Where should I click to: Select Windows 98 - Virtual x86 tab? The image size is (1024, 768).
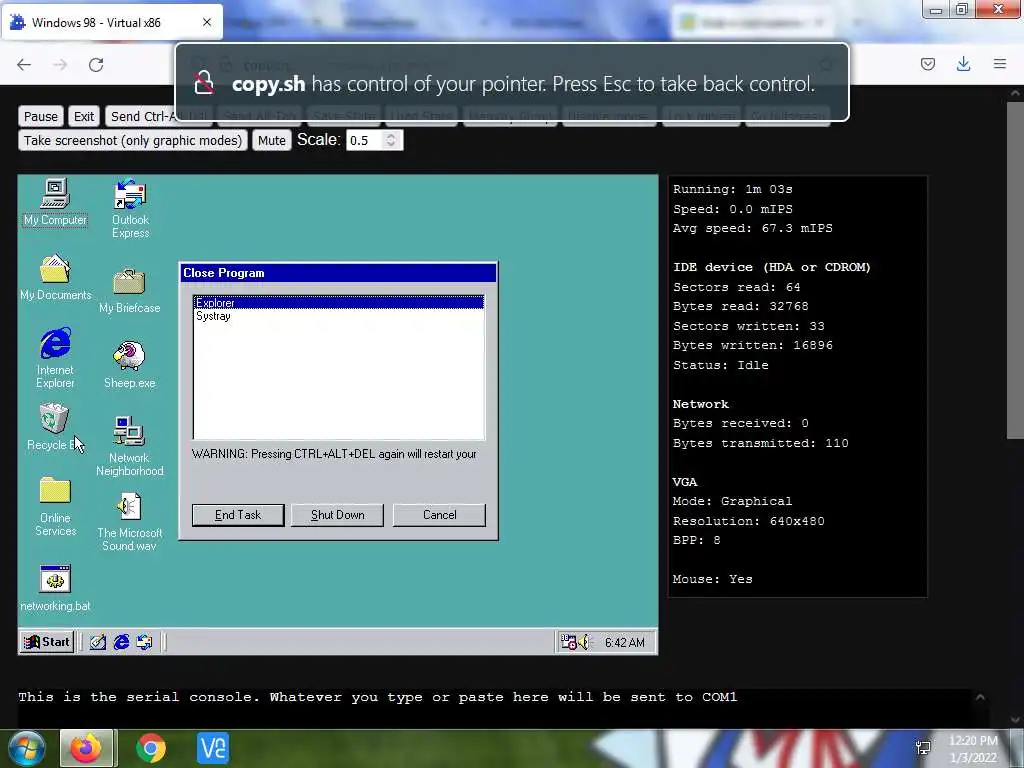[111, 22]
